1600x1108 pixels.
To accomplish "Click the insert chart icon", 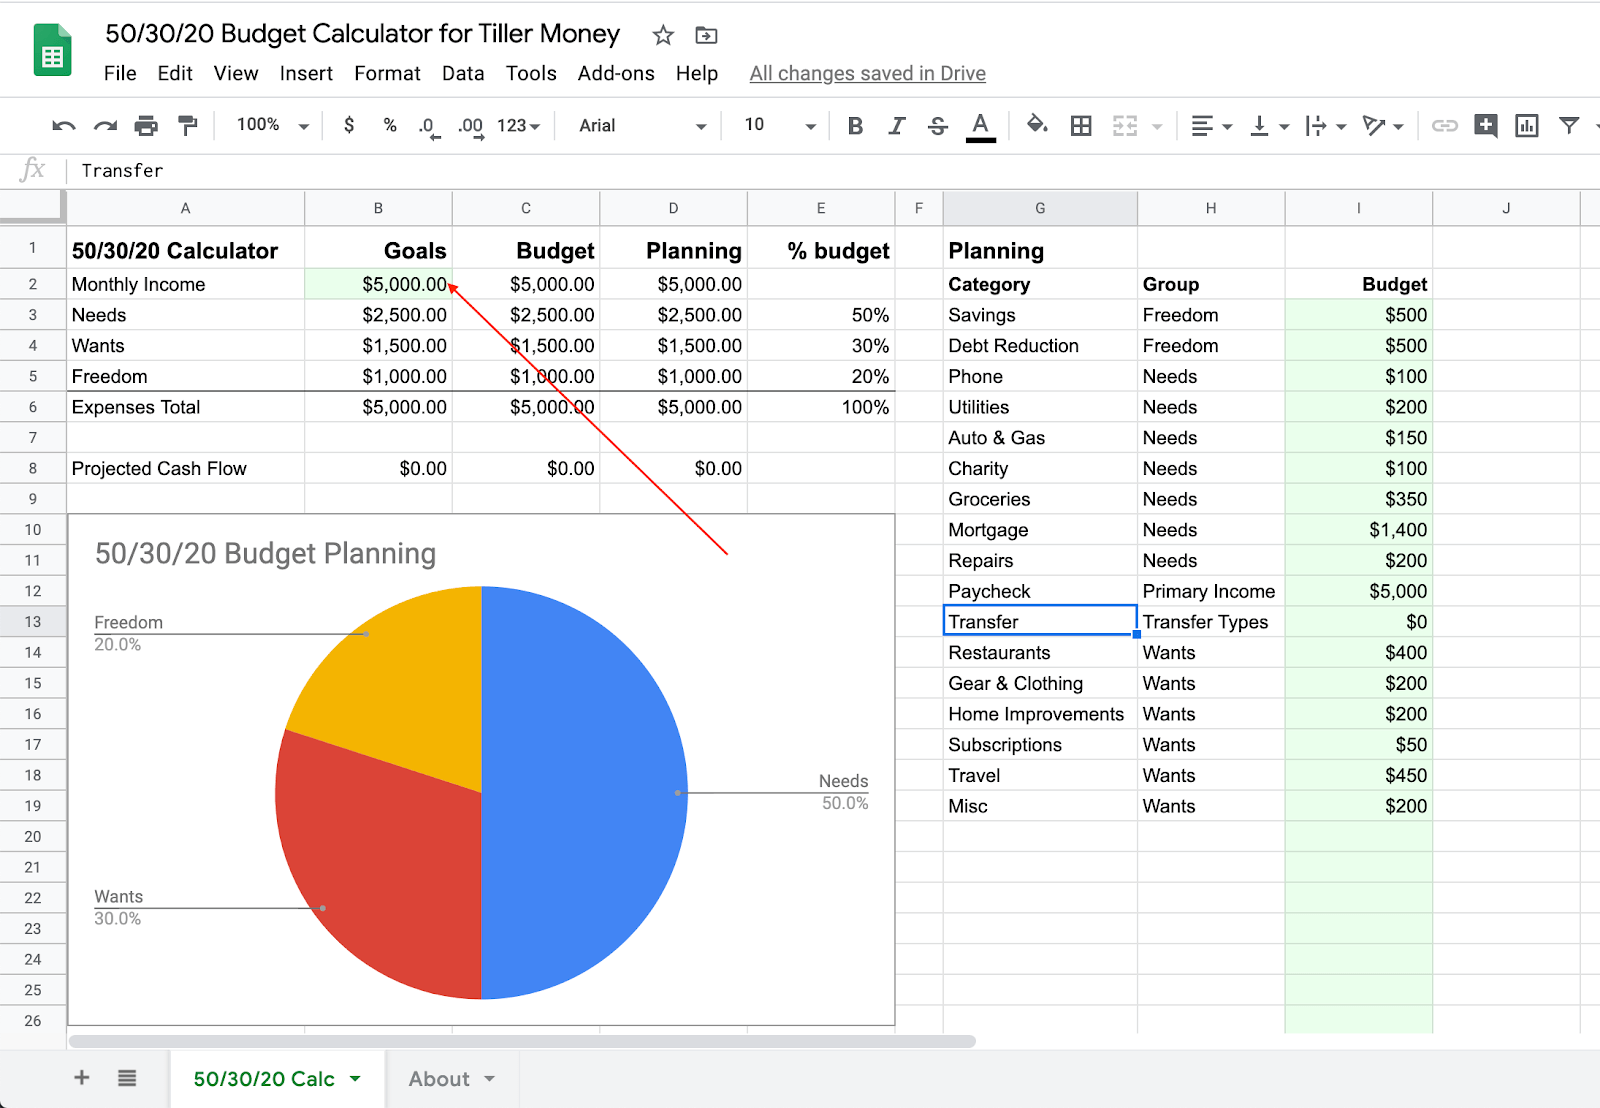I will coord(1527,126).
